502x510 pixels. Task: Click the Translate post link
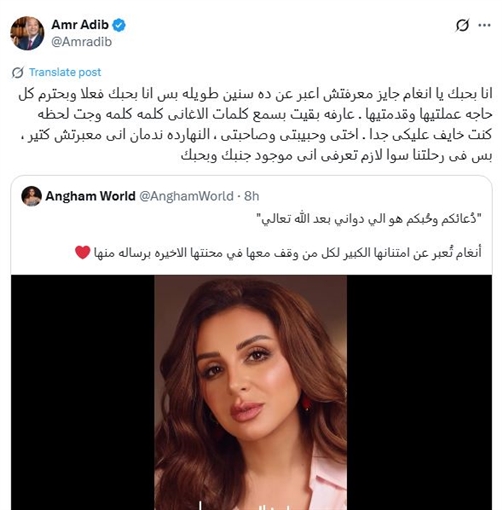point(65,72)
